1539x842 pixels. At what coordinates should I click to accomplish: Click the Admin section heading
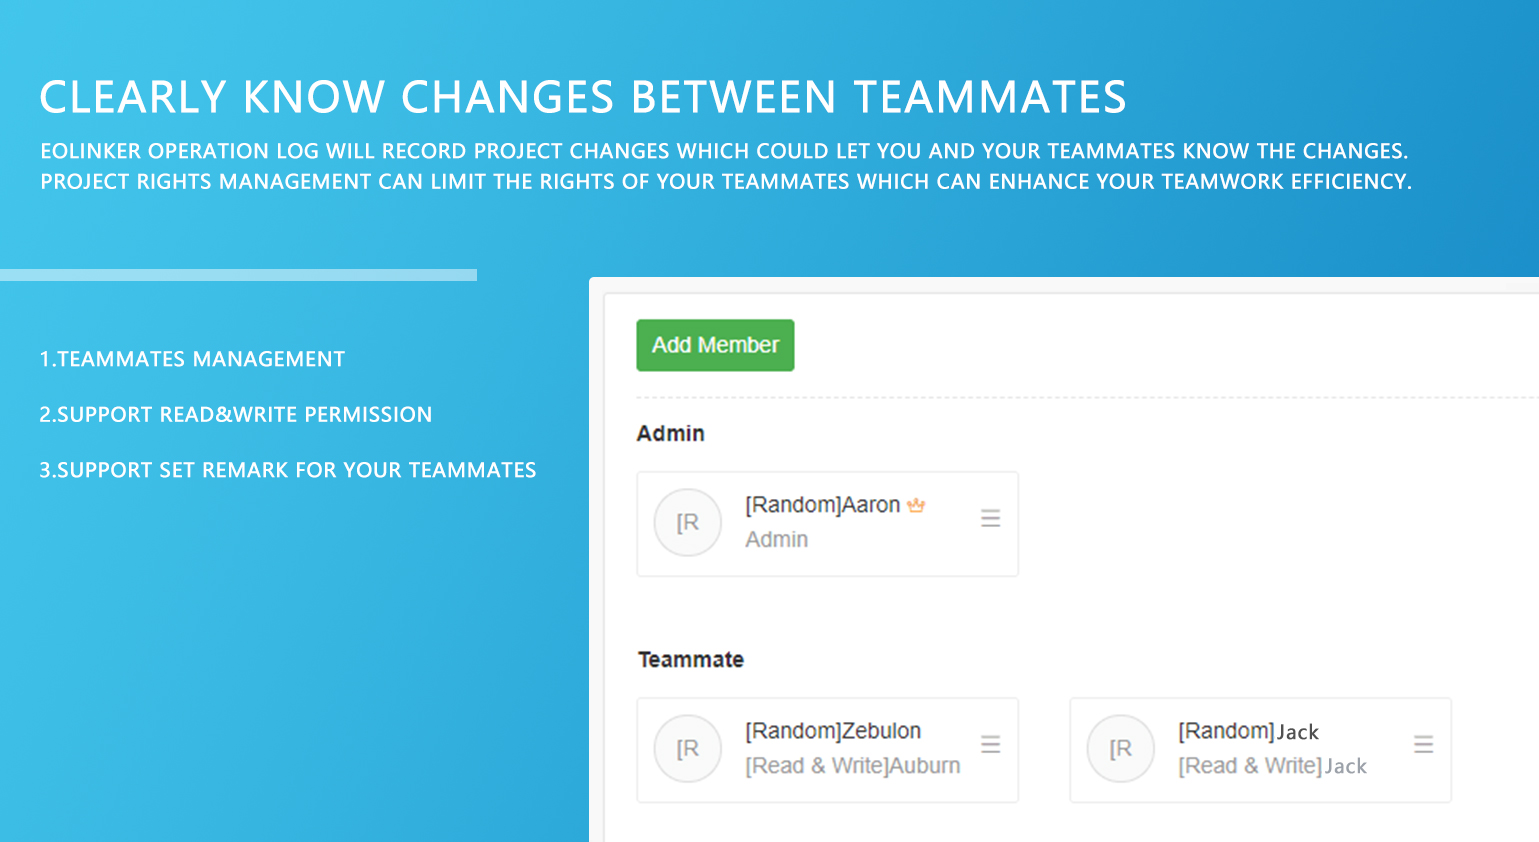point(670,433)
